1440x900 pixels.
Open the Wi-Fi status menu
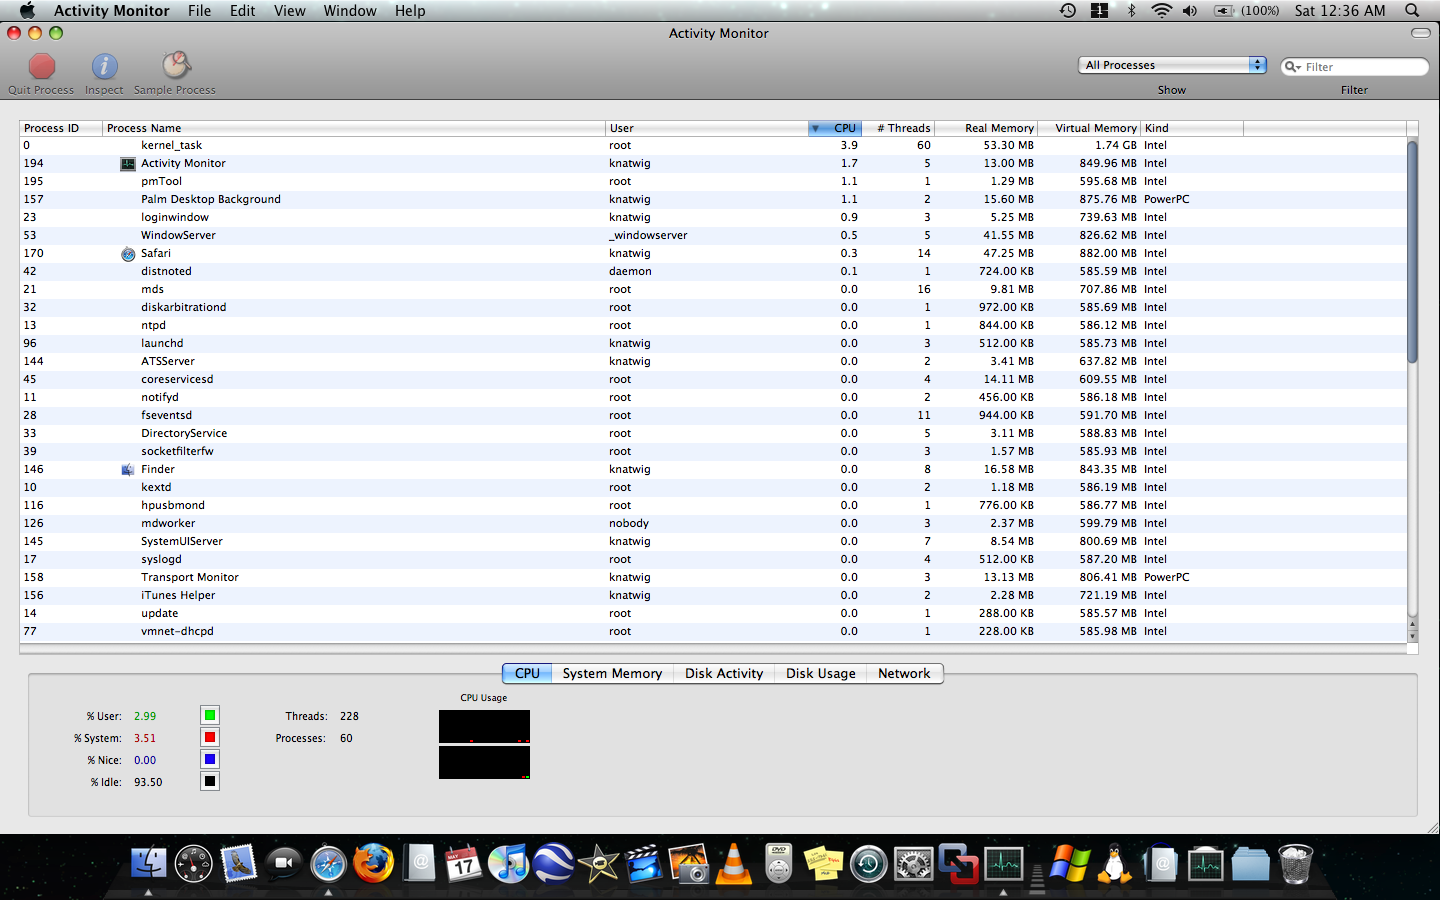(1161, 11)
